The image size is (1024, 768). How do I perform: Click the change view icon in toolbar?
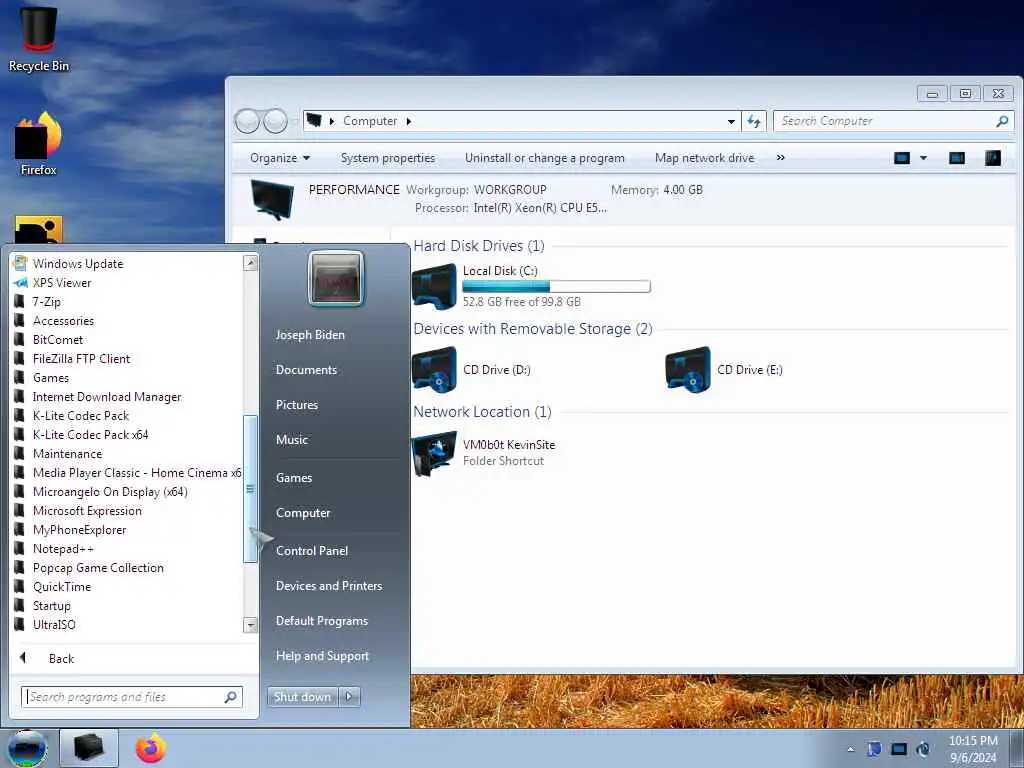[901, 158]
